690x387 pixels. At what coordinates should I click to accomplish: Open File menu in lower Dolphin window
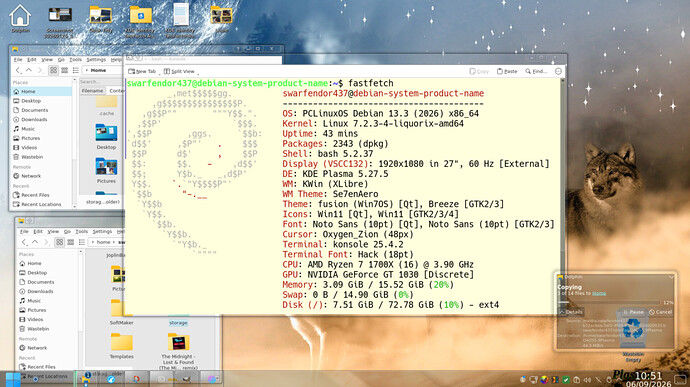[x=24, y=232]
